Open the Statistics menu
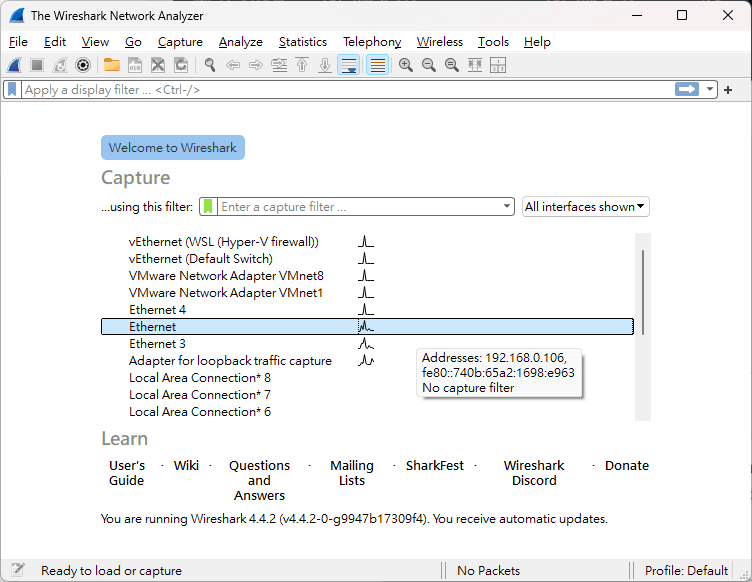Viewport: 752px width, 582px height. click(x=302, y=42)
